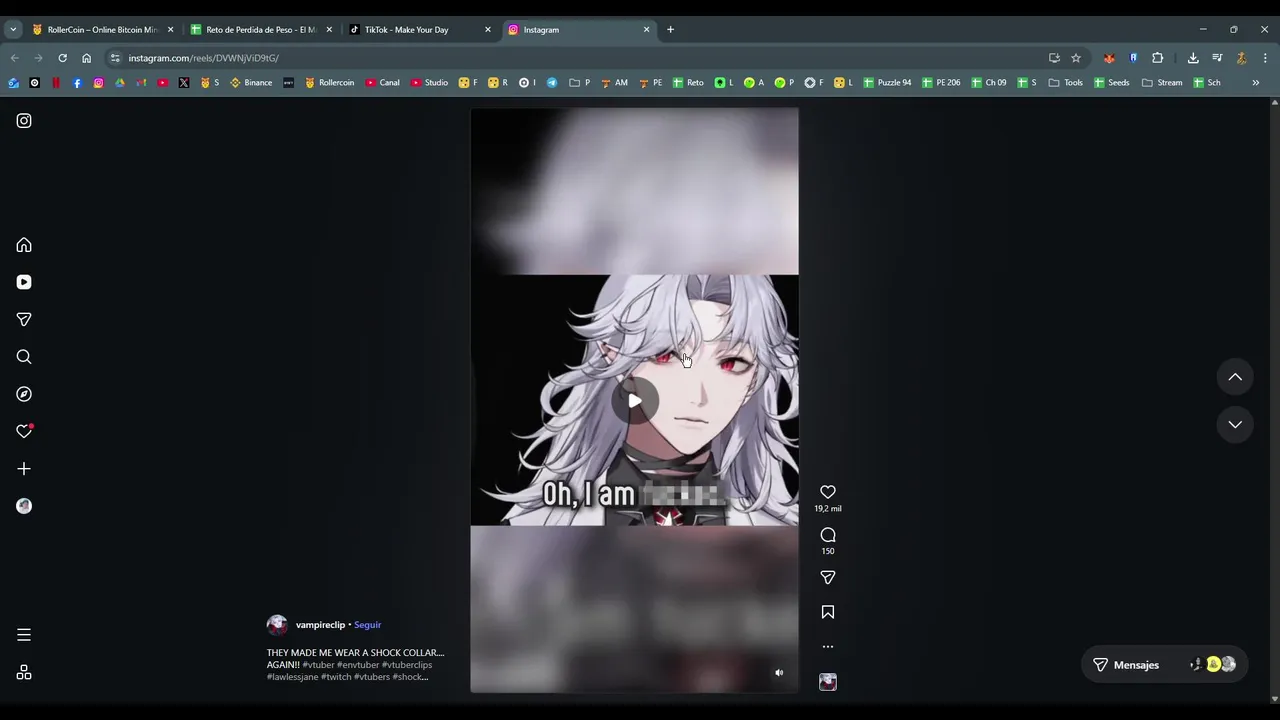Open the reel's three-dot options menu
Image resolution: width=1280 pixels, height=720 pixels.
click(x=828, y=647)
